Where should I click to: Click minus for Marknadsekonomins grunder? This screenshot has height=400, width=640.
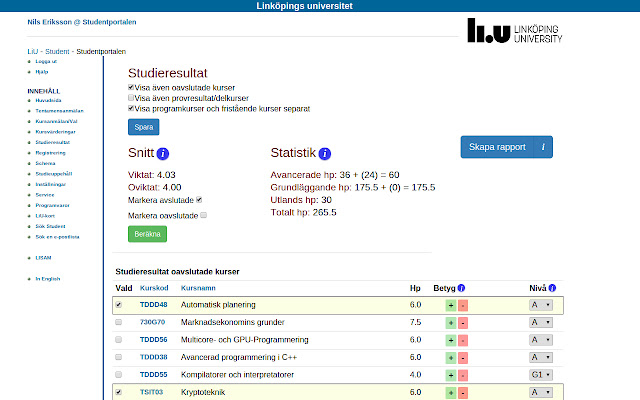463,323
